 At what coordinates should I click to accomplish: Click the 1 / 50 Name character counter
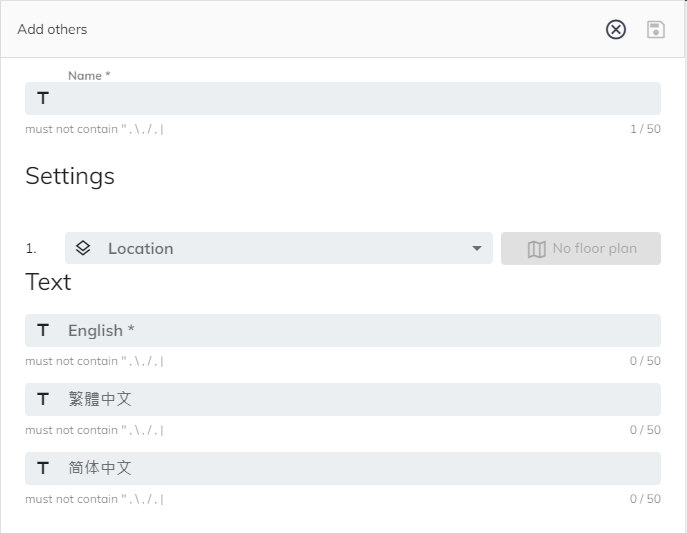coord(644,129)
